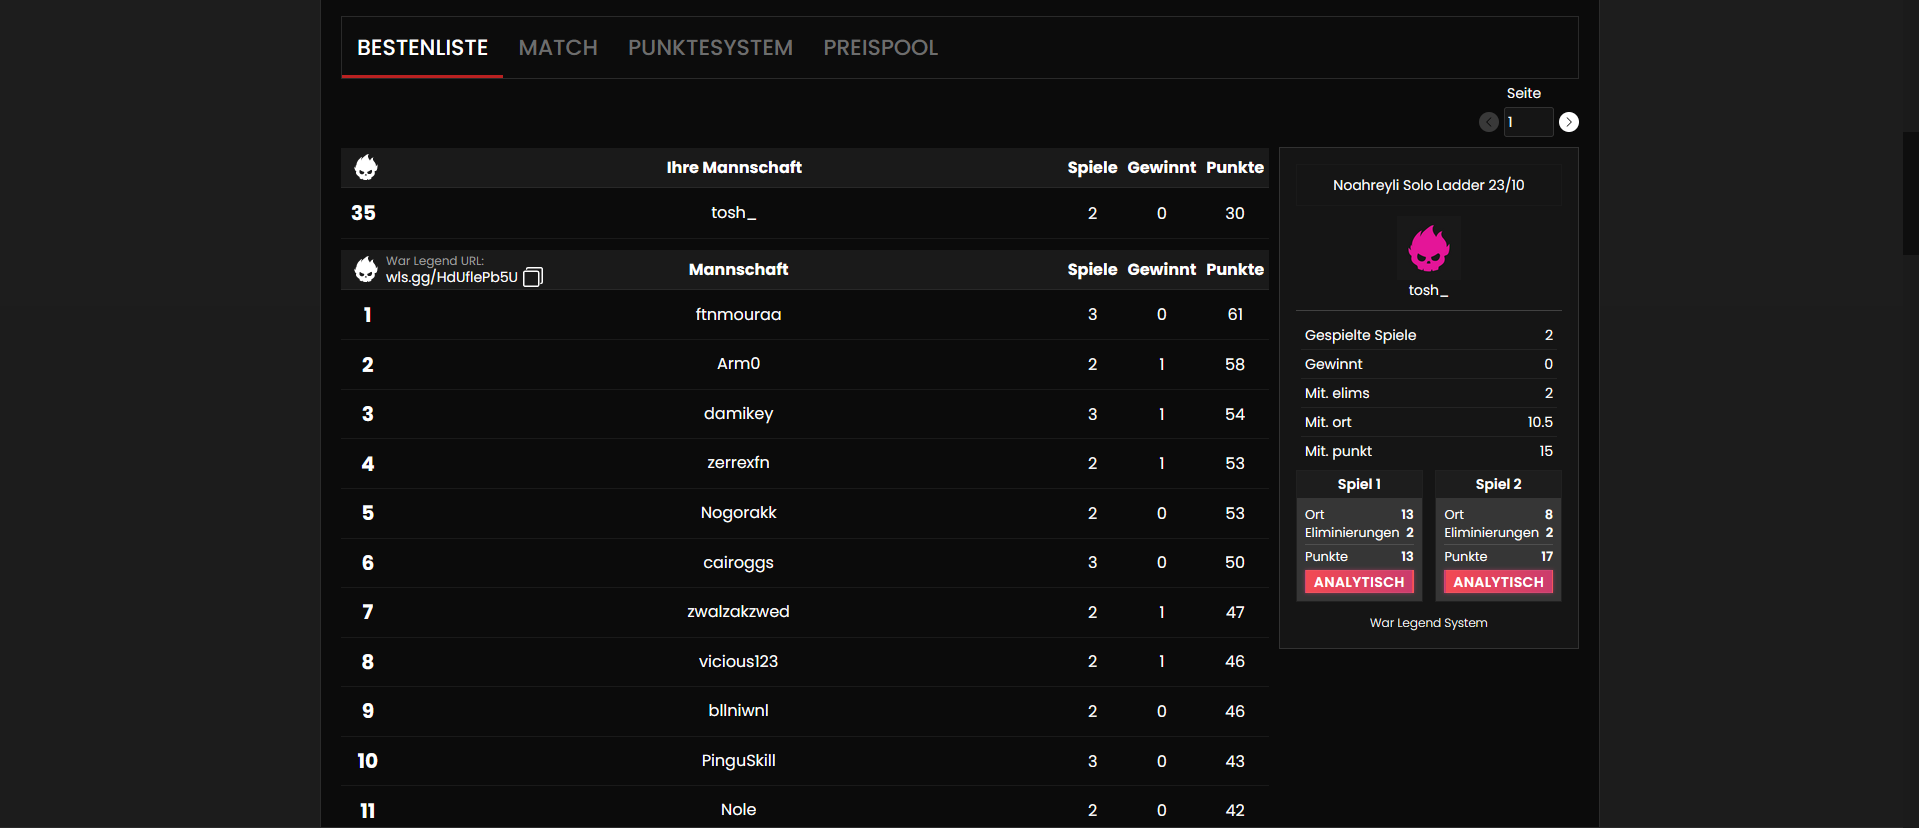The image size is (1919, 828).
Task: Click the Seite page number field
Action: (1528, 122)
